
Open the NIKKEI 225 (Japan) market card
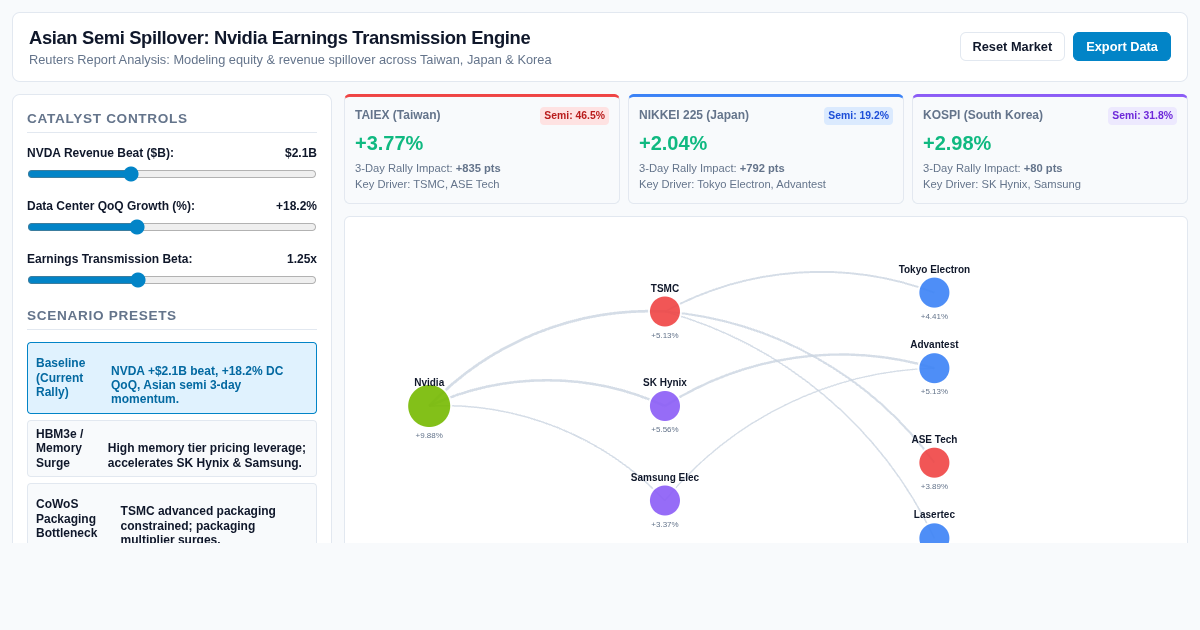coord(766,149)
